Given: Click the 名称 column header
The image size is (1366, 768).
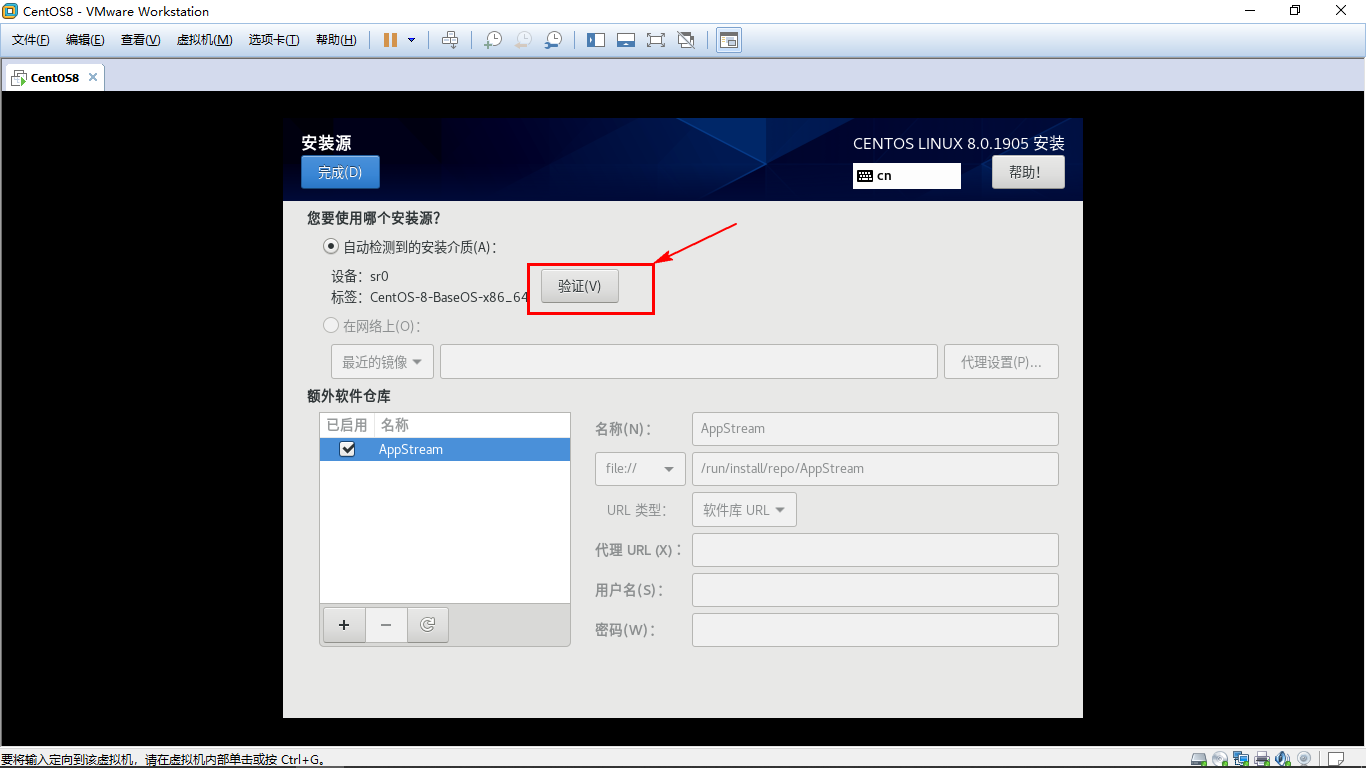Looking at the screenshot, I should [472, 425].
